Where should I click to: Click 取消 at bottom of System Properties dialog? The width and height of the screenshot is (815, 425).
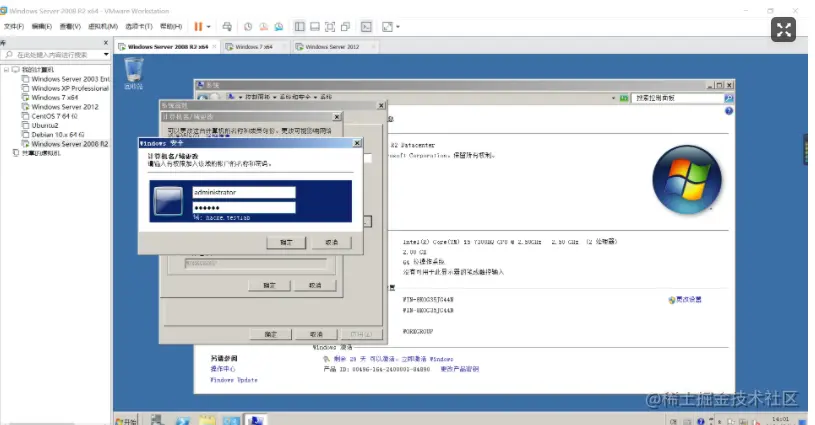pos(316,334)
